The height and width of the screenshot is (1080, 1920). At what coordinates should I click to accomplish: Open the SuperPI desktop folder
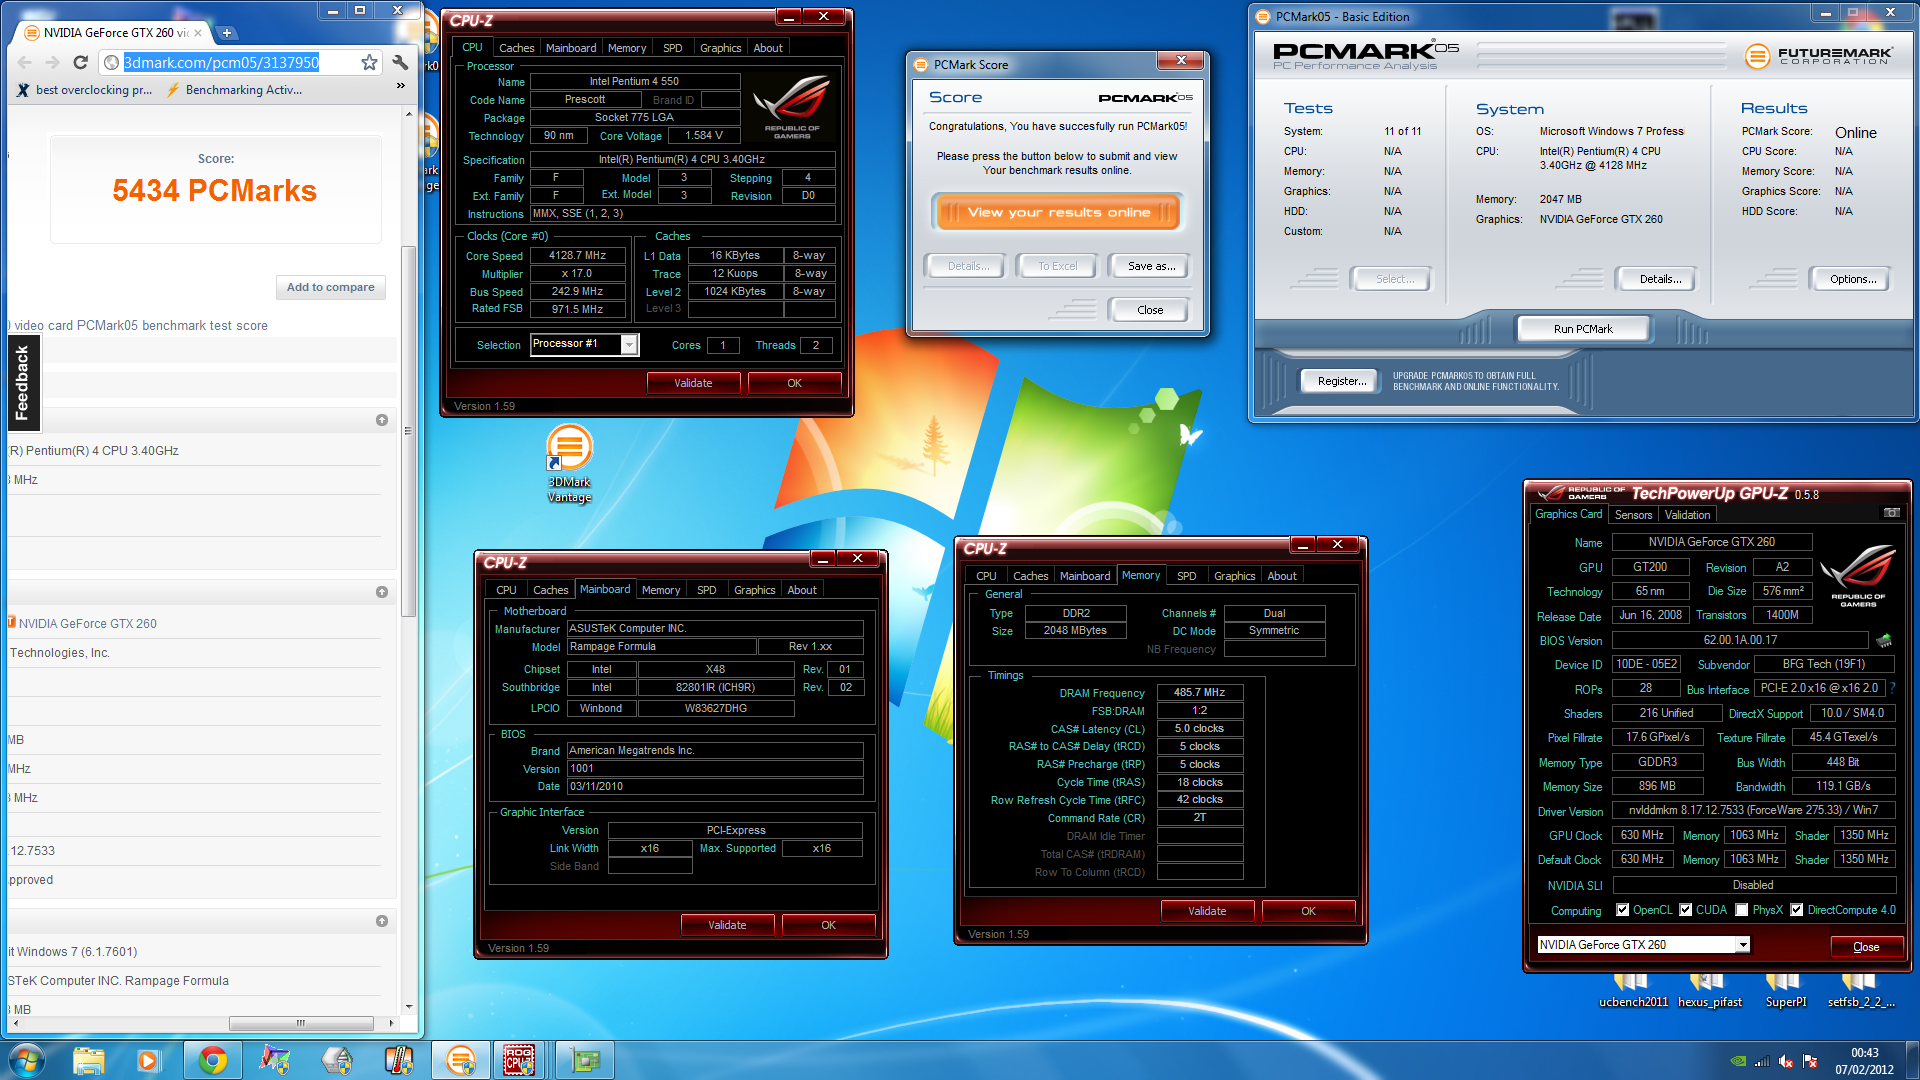point(1785,992)
